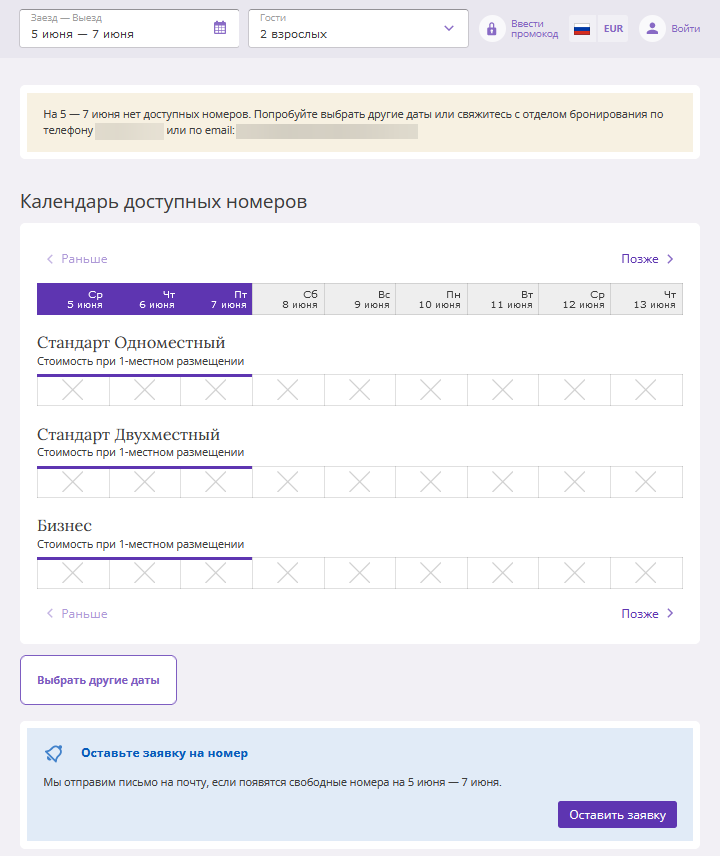The height and width of the screenshot is (856, 720).
Task: Select the Ср 5 июня date header
Action: pyautogui.click(x=73, y=299)
